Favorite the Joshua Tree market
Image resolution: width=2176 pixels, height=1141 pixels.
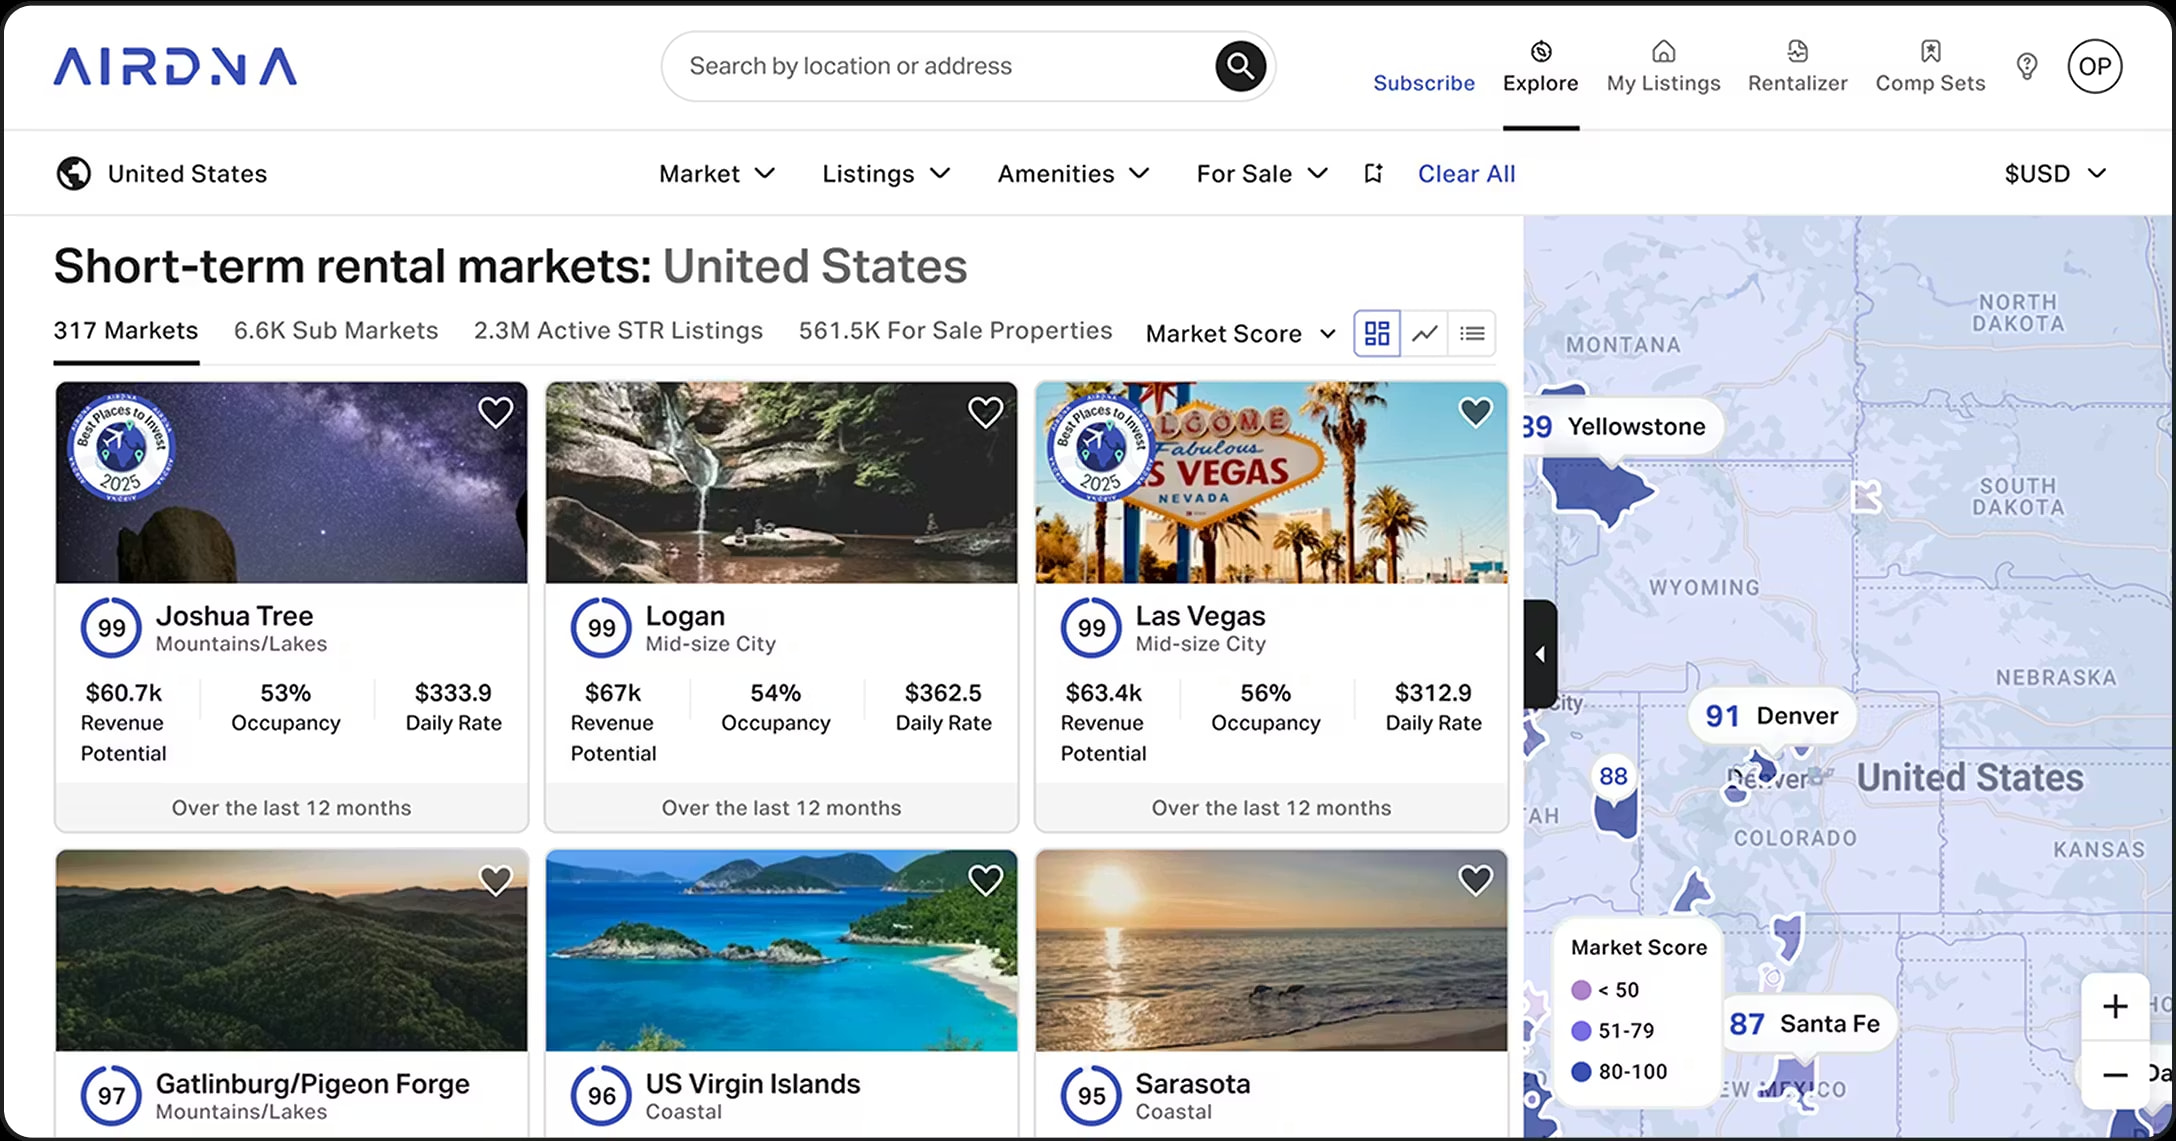(496, 411)
